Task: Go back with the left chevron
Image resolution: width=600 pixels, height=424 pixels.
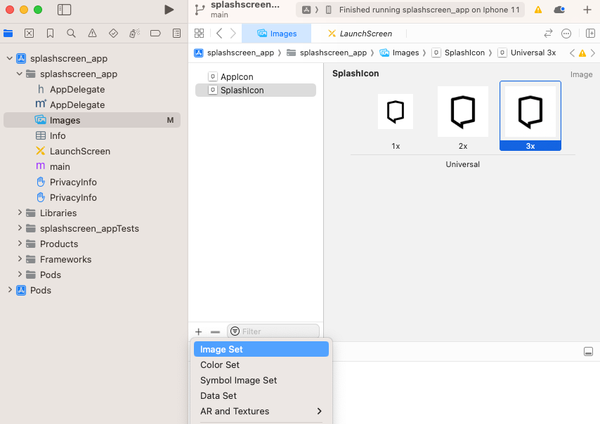Action: [219, 33]
